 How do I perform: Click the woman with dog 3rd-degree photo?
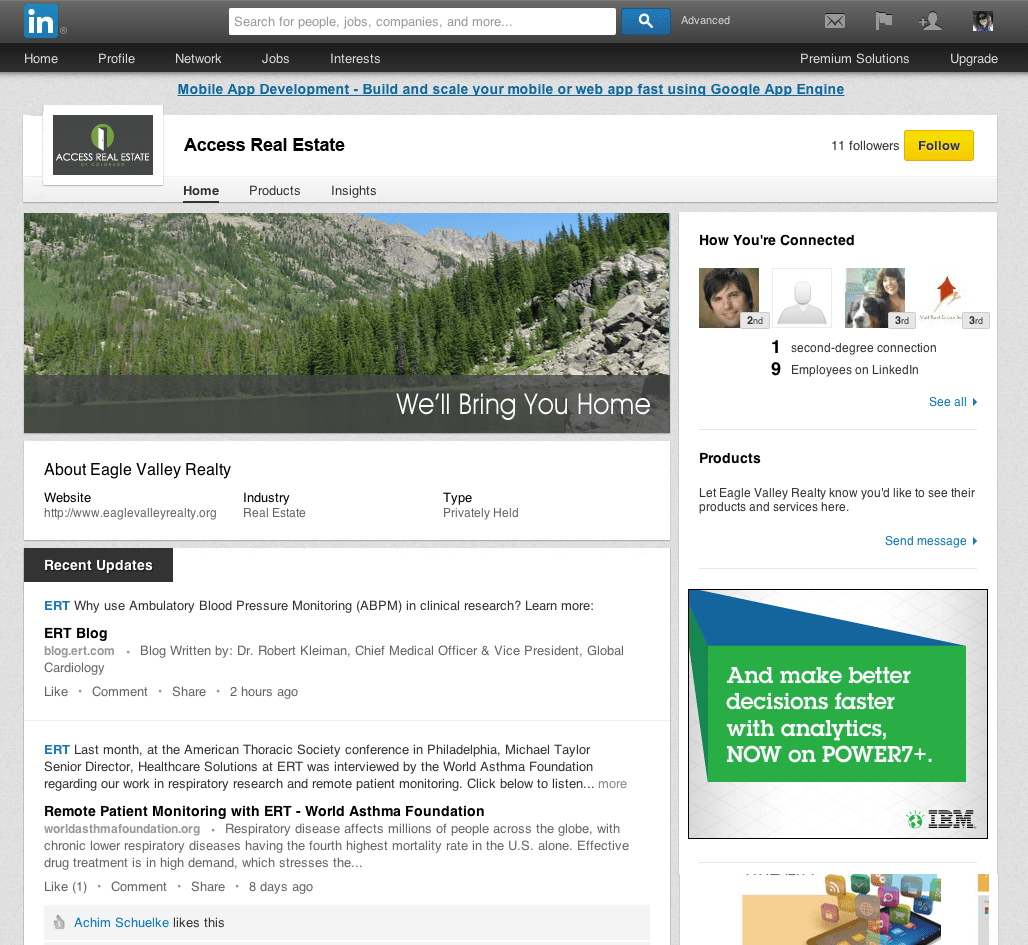875,298
